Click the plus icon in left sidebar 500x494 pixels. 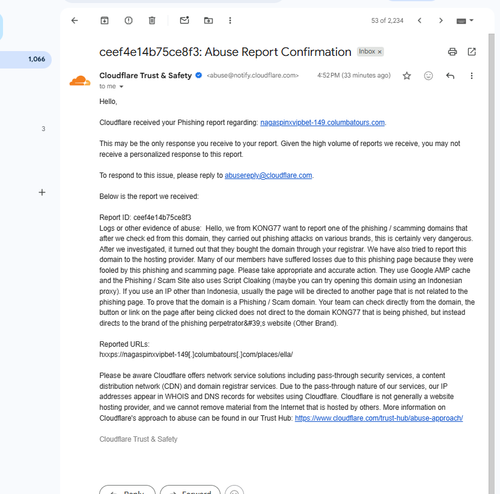click(x=42, y=192)
